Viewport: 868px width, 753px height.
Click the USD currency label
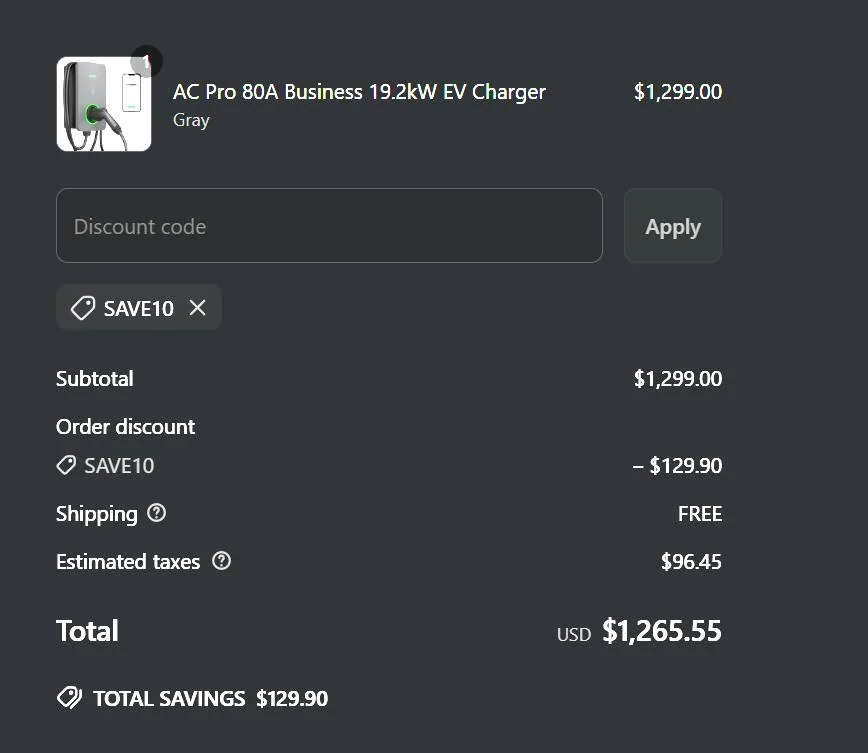point(573,634)
